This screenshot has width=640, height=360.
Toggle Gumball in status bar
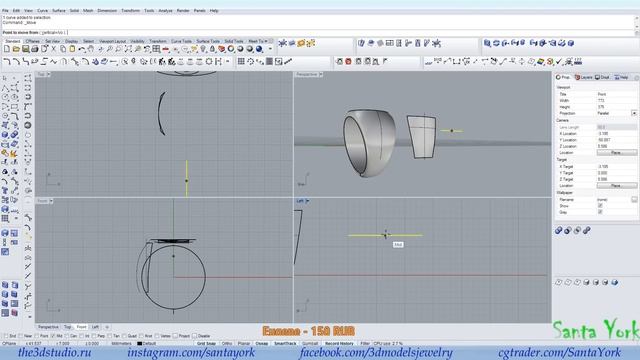[x=310, y=344]
